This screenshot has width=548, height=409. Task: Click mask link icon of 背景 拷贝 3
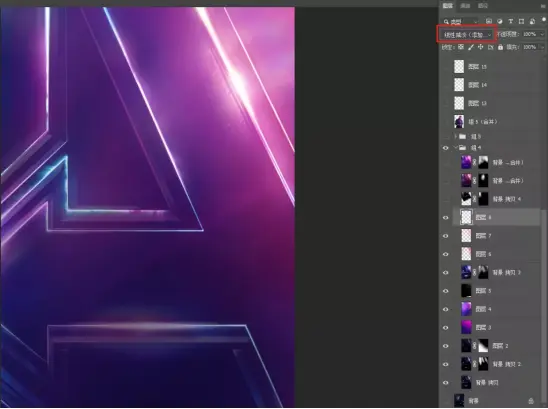(475, 272)
